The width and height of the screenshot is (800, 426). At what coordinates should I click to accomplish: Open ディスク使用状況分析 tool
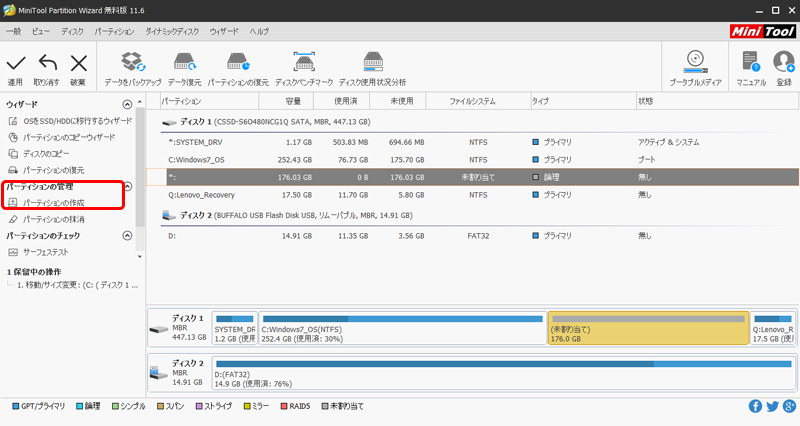[372, 68]
